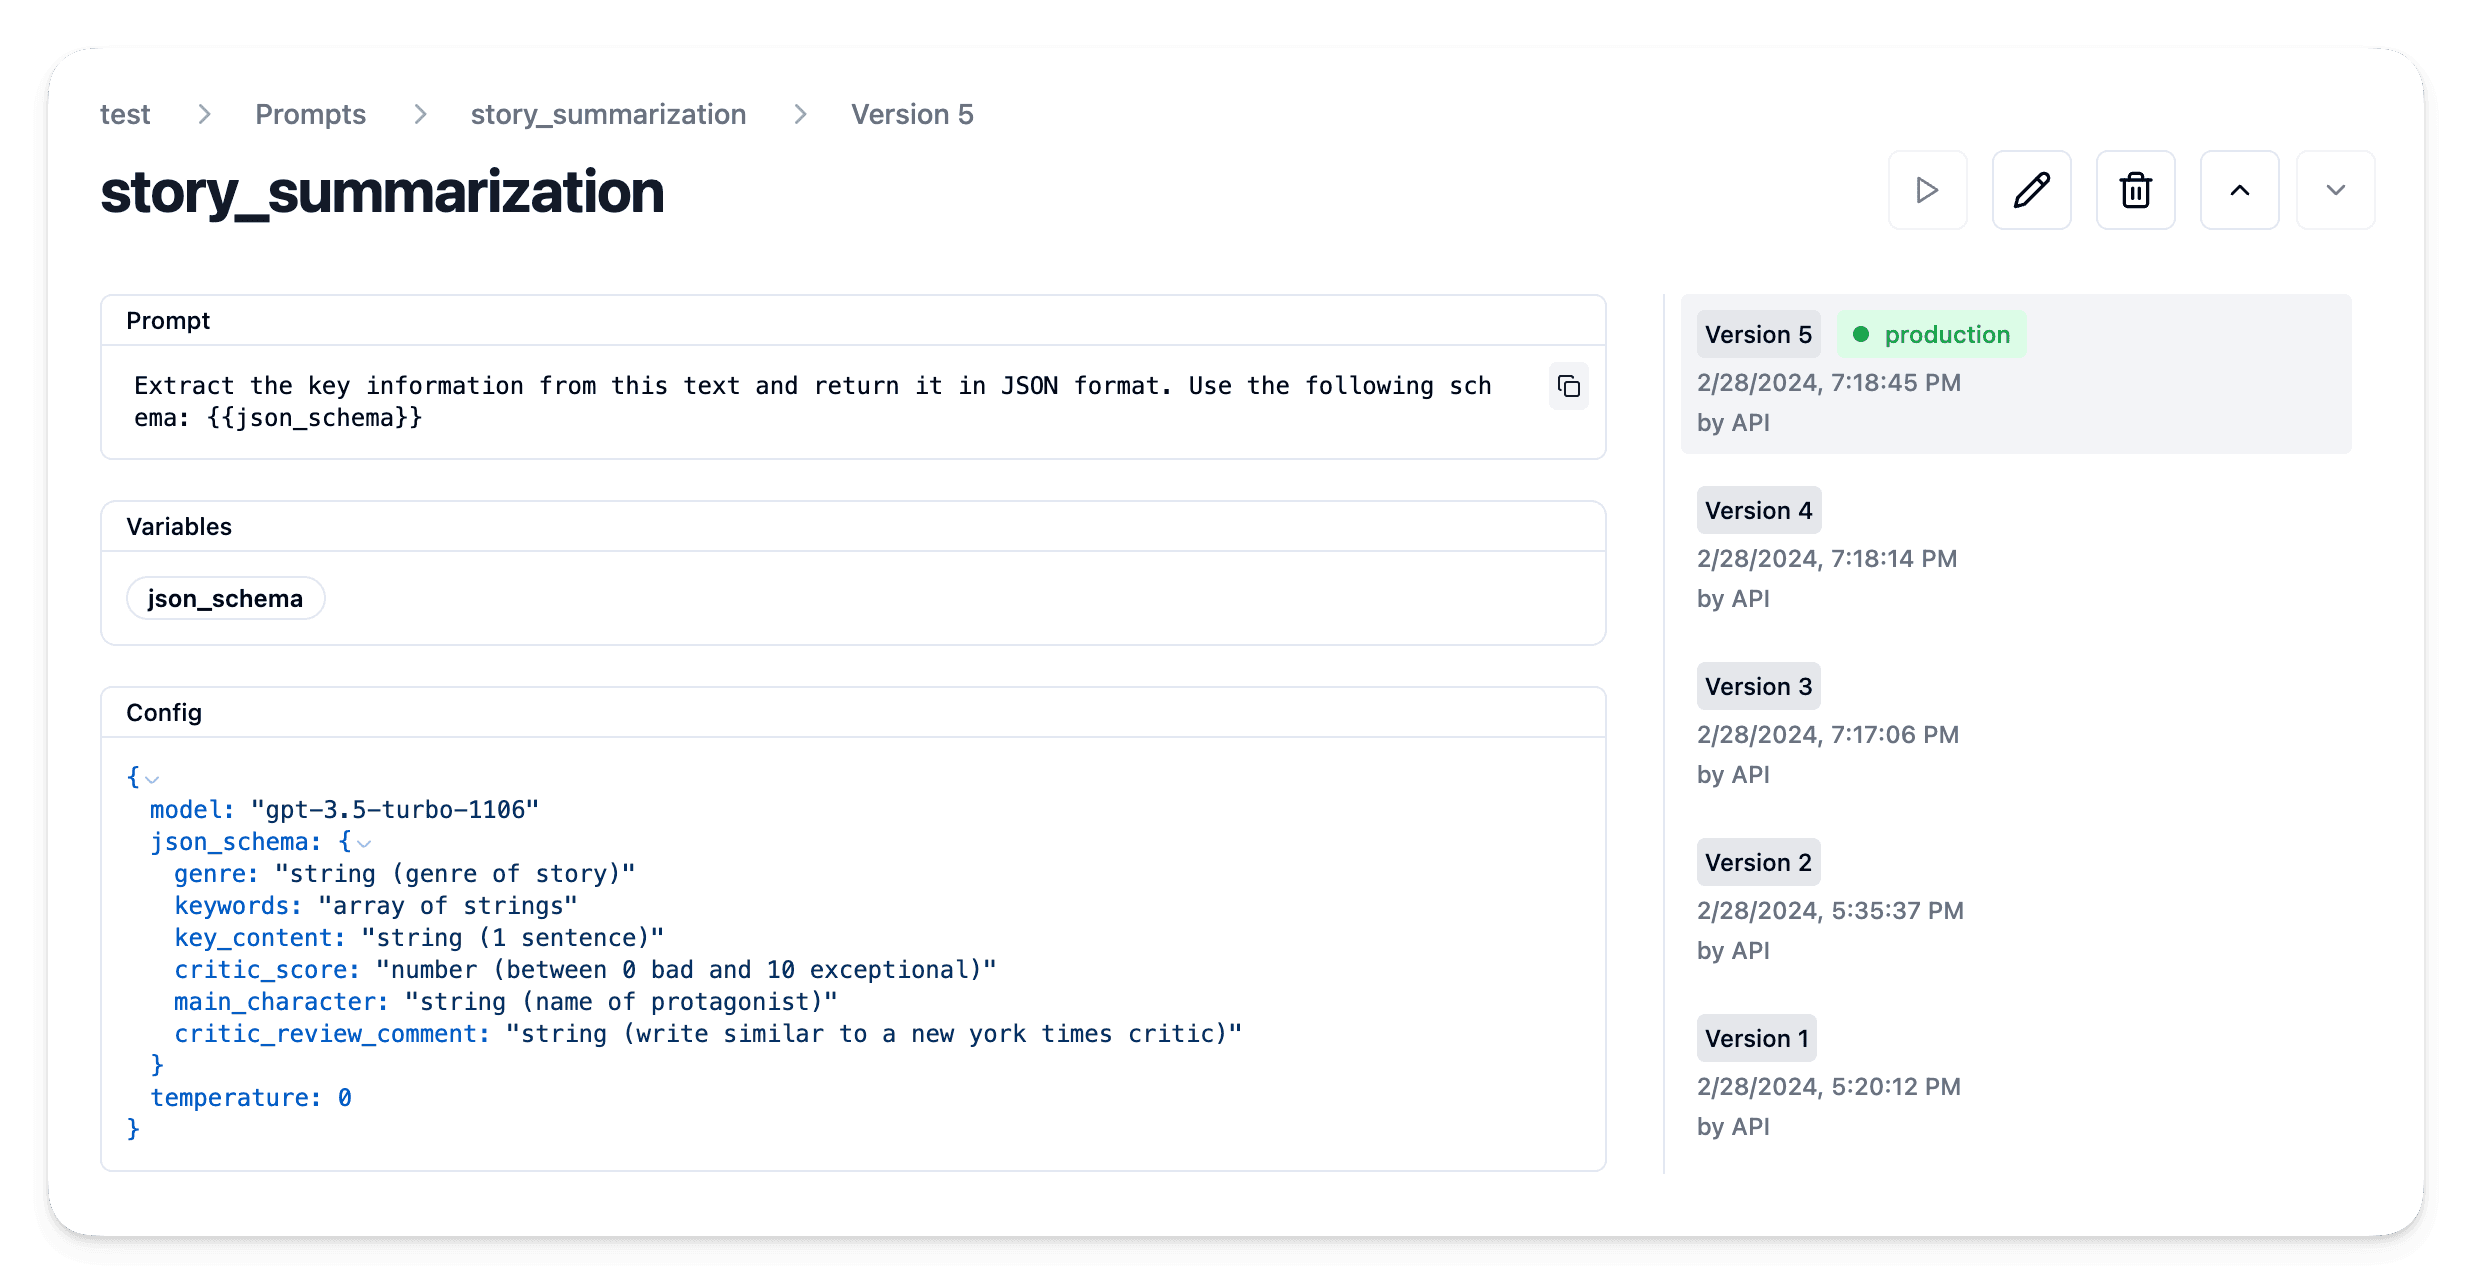Run the prompt with the play icon

pyautogui.click(x=1927, y=190)
